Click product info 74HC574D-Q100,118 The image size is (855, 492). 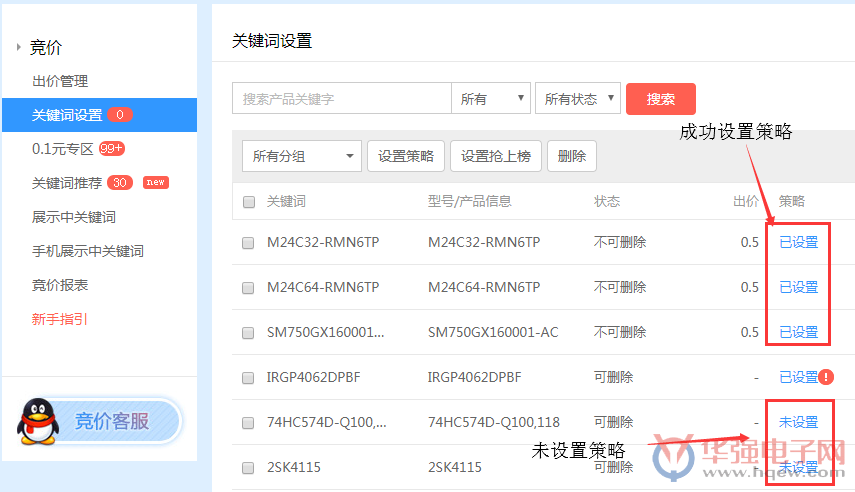pyautogui.click(x=493, y=422)
